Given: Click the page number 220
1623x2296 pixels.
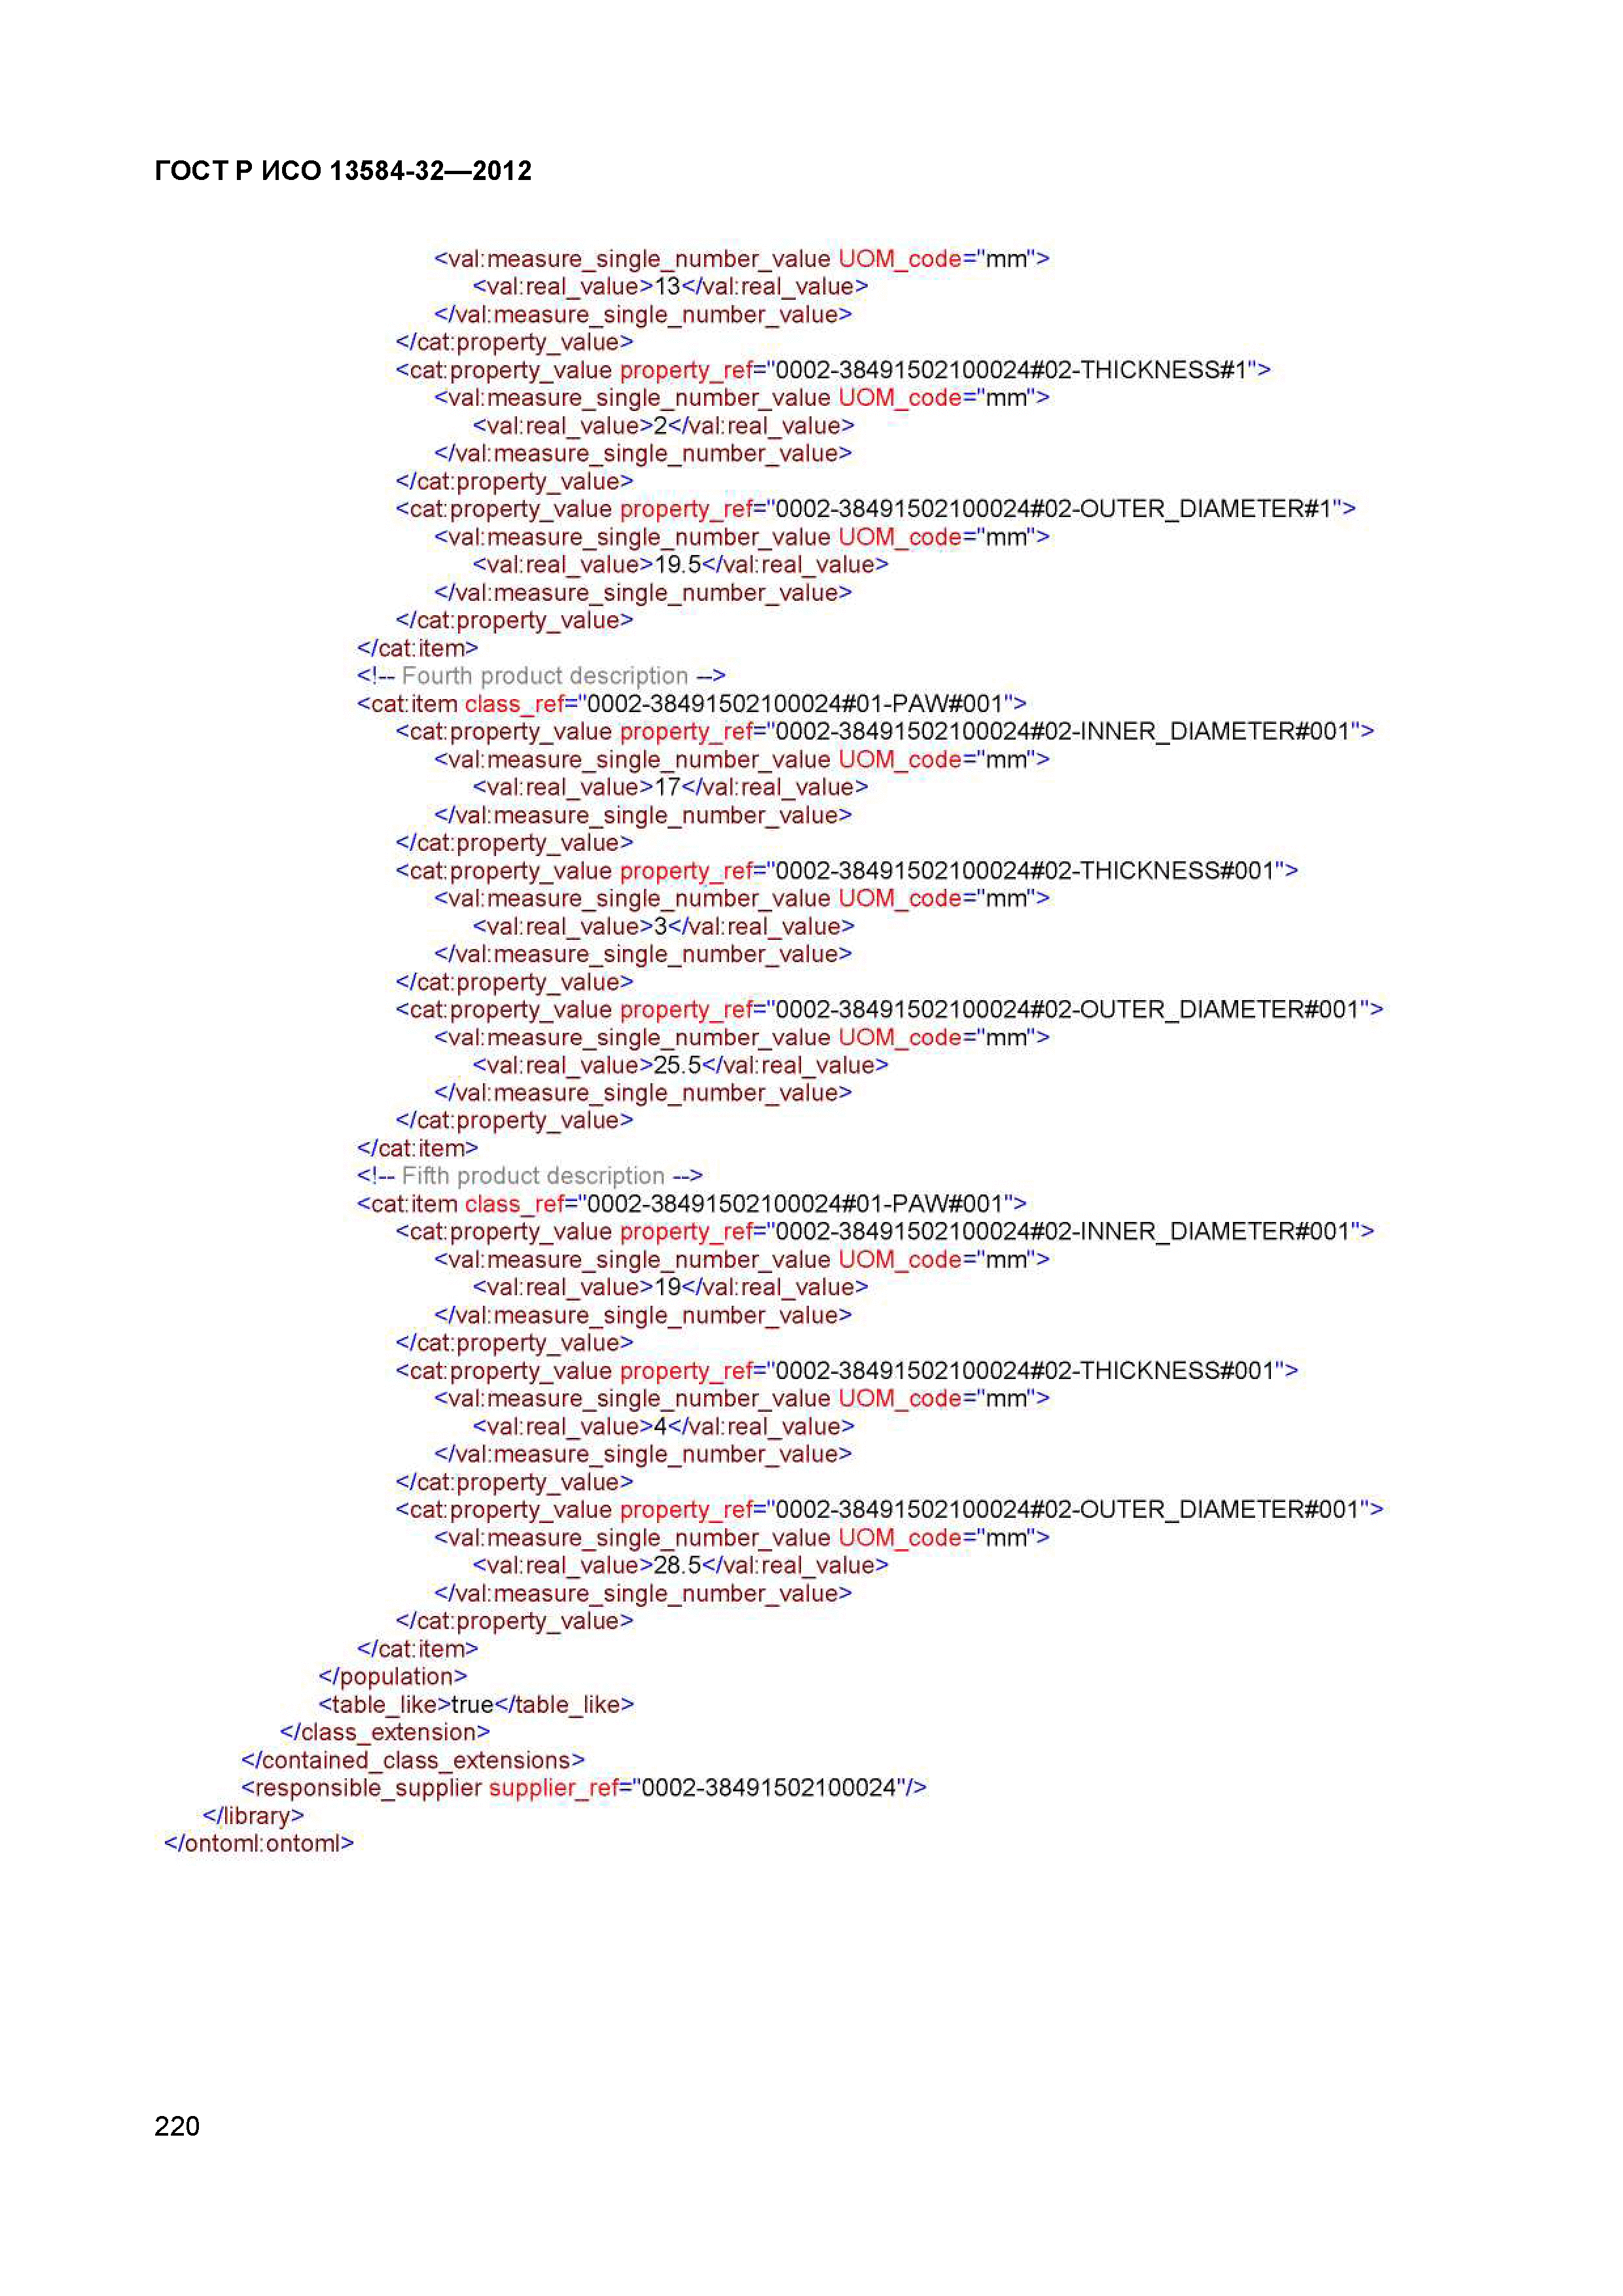Looking at the screenshot, I should (x=177, y=2127).
